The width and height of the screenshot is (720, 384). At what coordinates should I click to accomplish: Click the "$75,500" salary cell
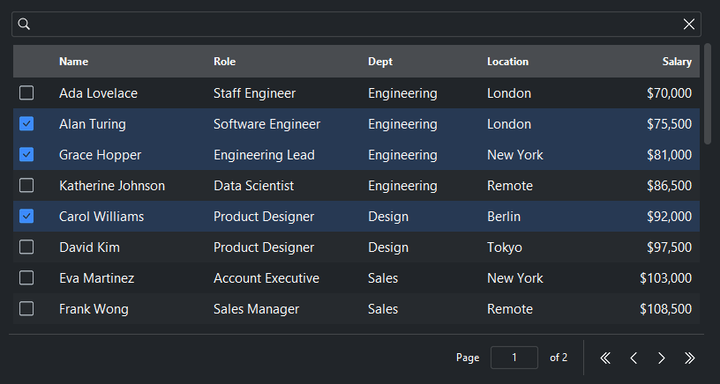(x=669, y=124)
